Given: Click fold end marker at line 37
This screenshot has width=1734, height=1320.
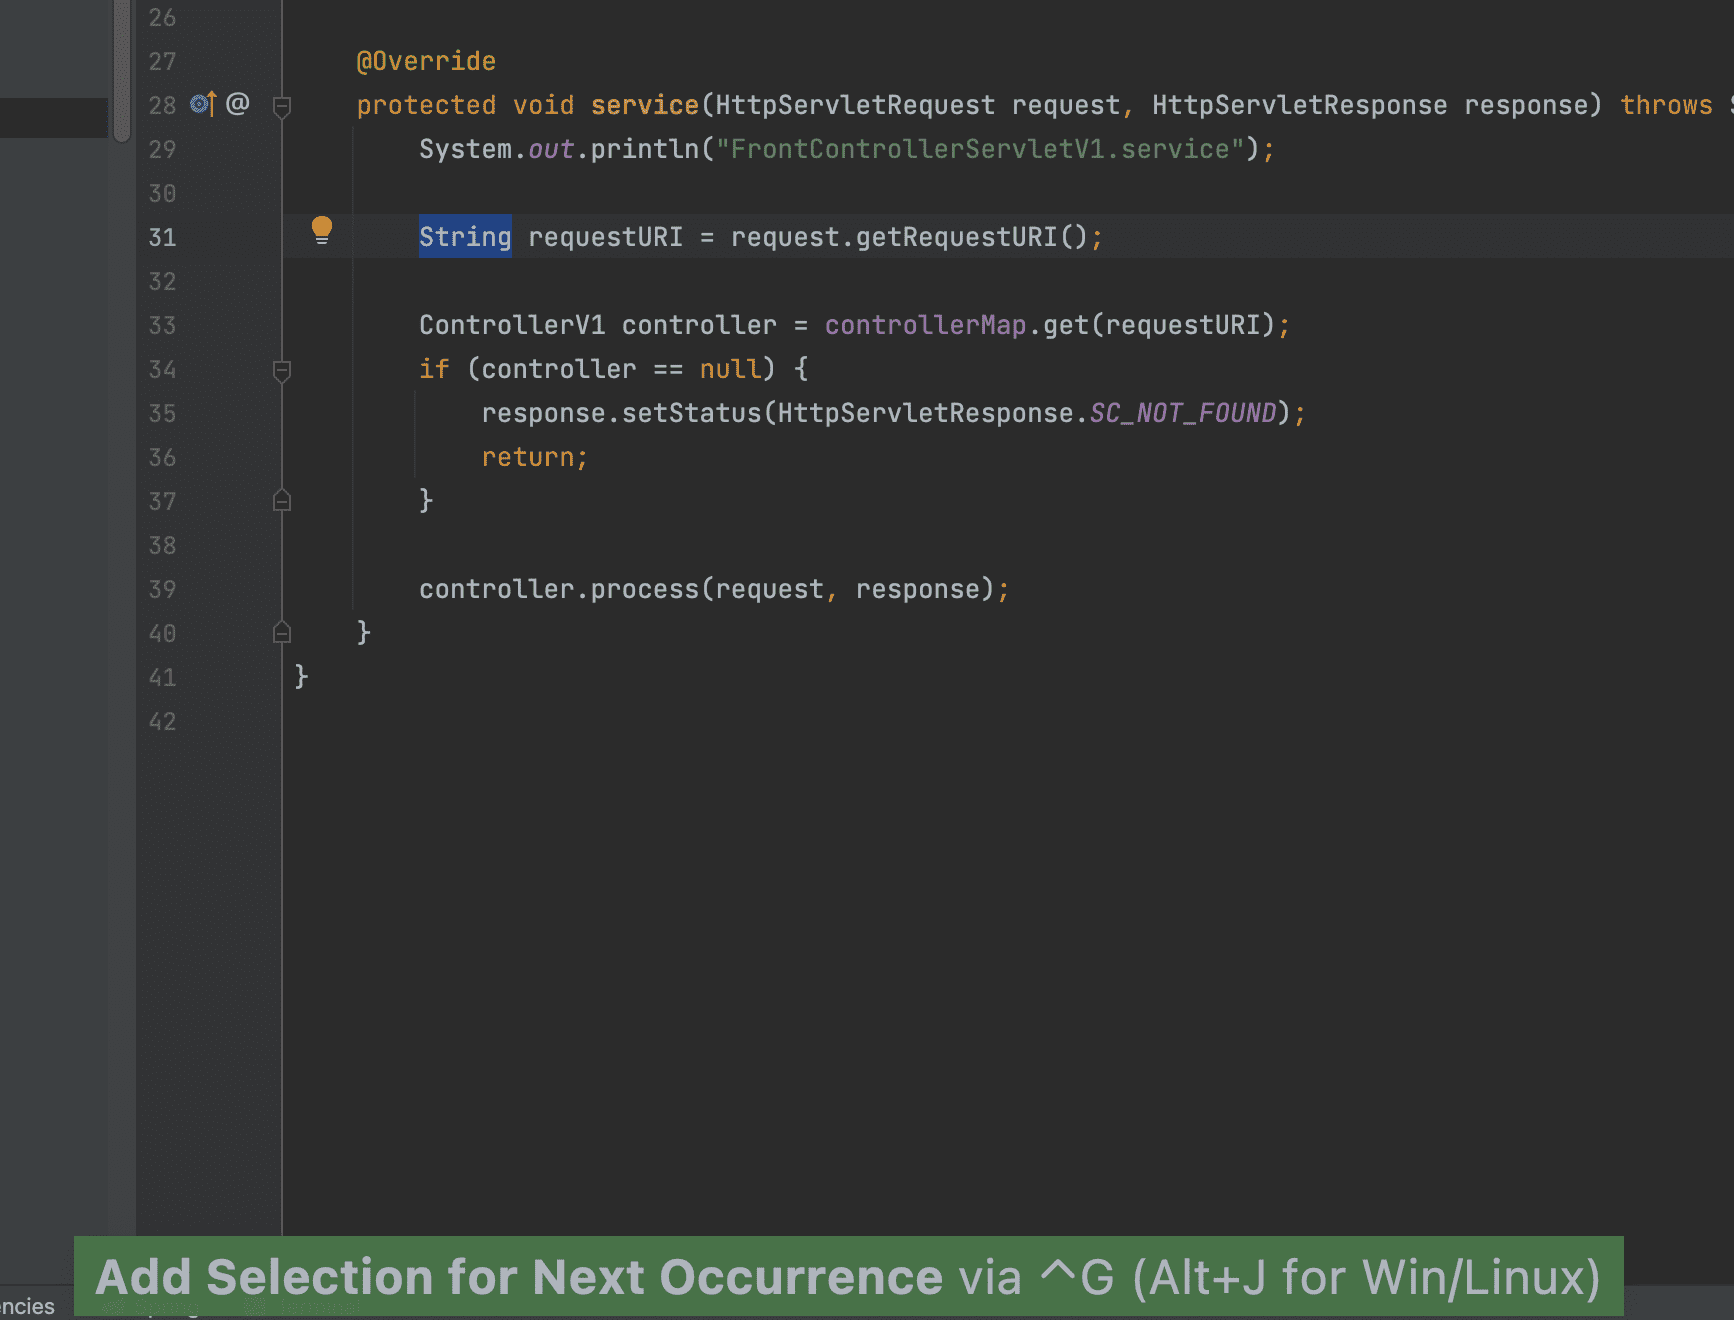Looking at the screenshot, I should tap(282, 501).
